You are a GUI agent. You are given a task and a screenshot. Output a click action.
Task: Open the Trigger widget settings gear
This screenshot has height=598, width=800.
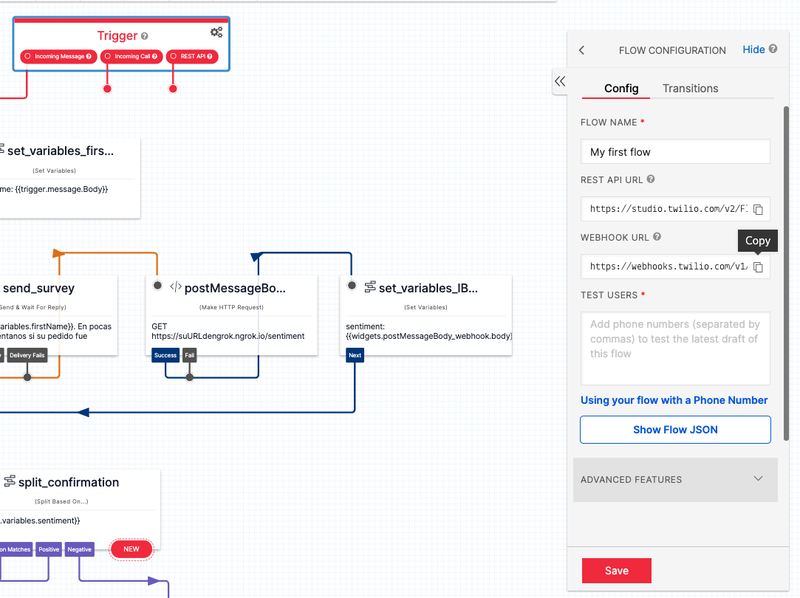pyautogui.click(x=216, y=33)
